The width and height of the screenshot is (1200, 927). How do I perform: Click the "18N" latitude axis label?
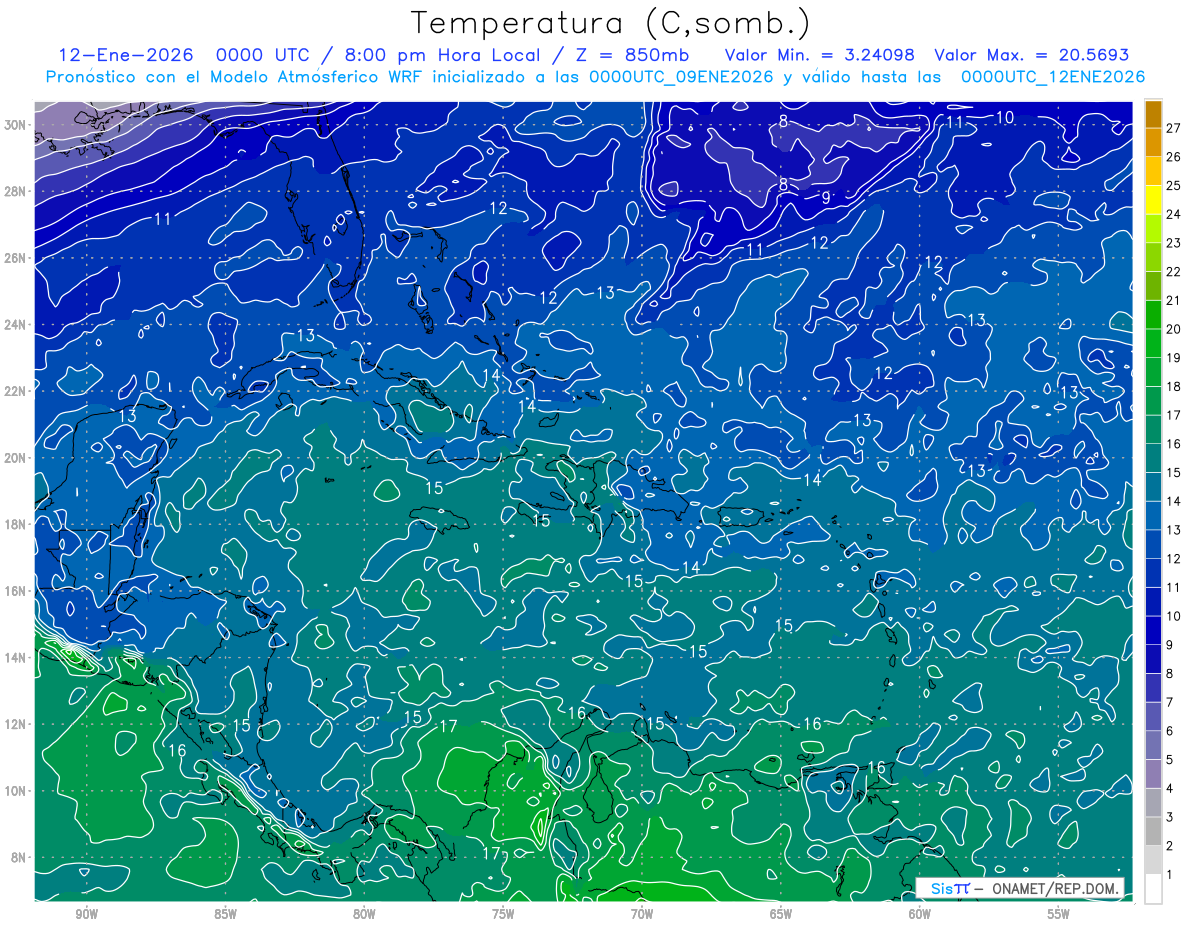point(15,524)
